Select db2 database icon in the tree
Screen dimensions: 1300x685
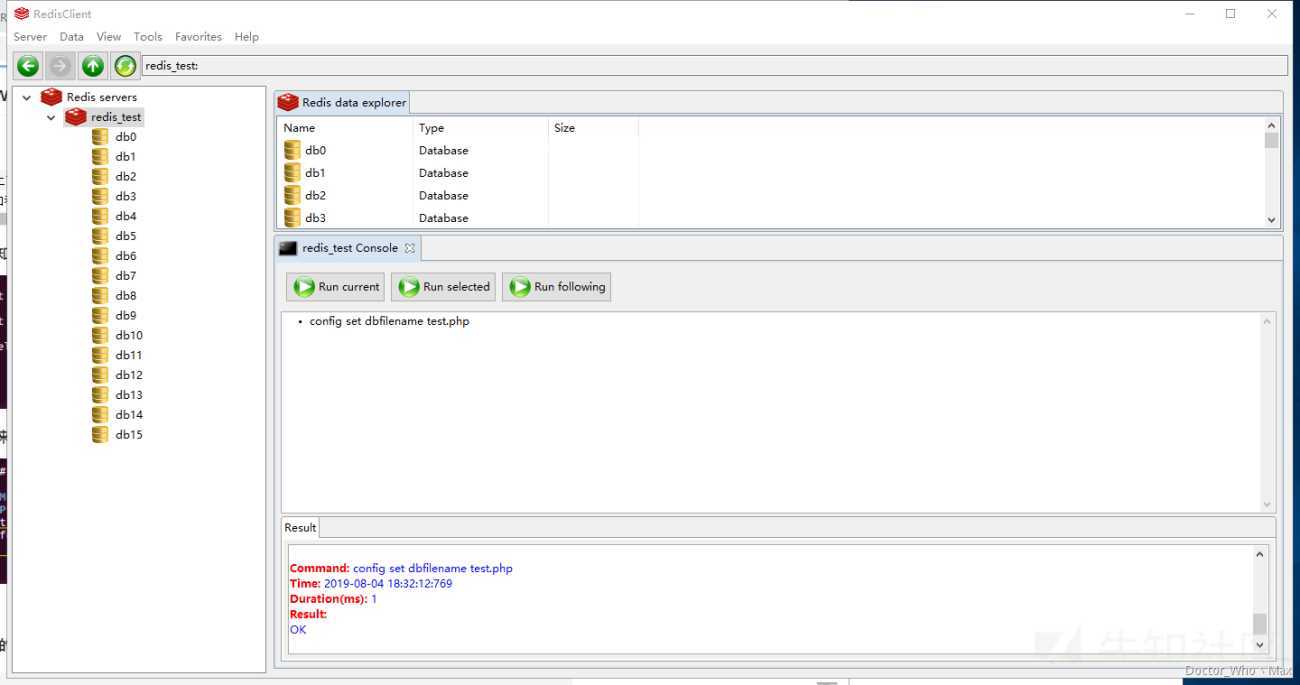(100, 176)
